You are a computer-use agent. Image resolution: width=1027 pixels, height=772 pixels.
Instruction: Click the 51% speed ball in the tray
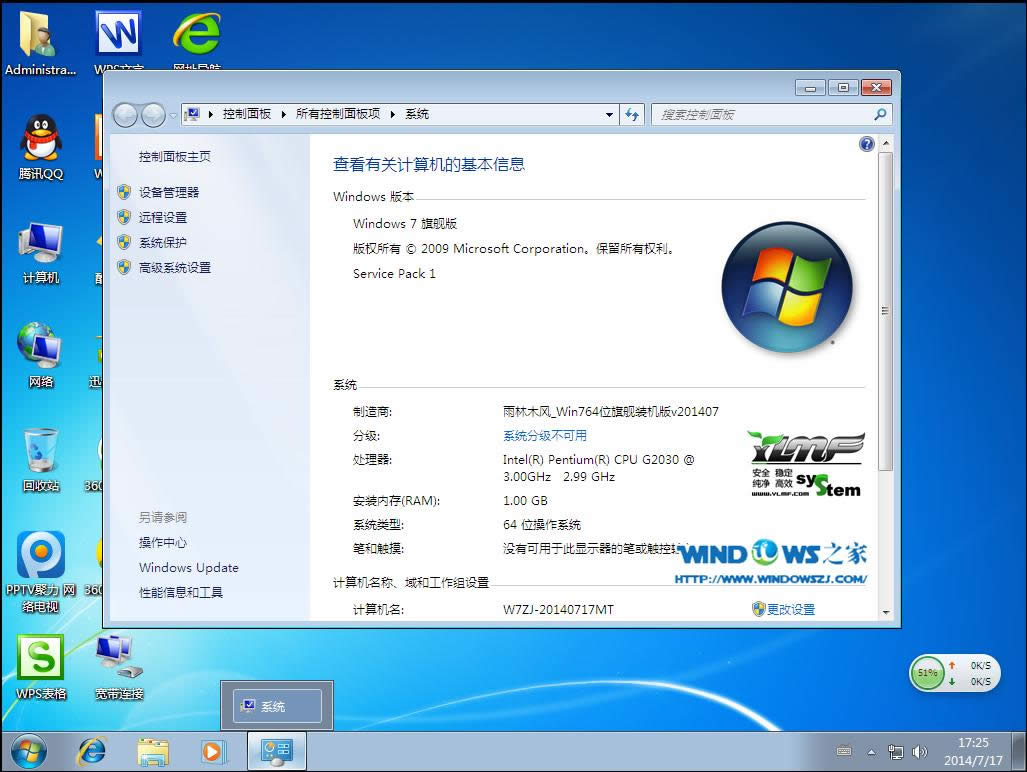click(926, 673)
